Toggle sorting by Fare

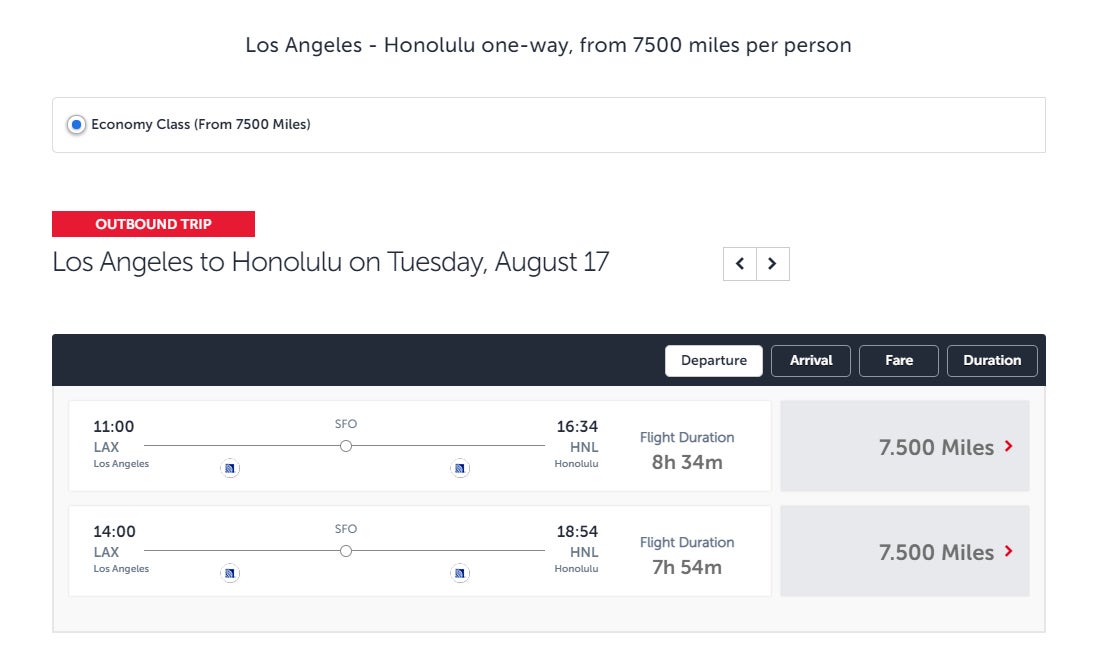click(898, 360)
